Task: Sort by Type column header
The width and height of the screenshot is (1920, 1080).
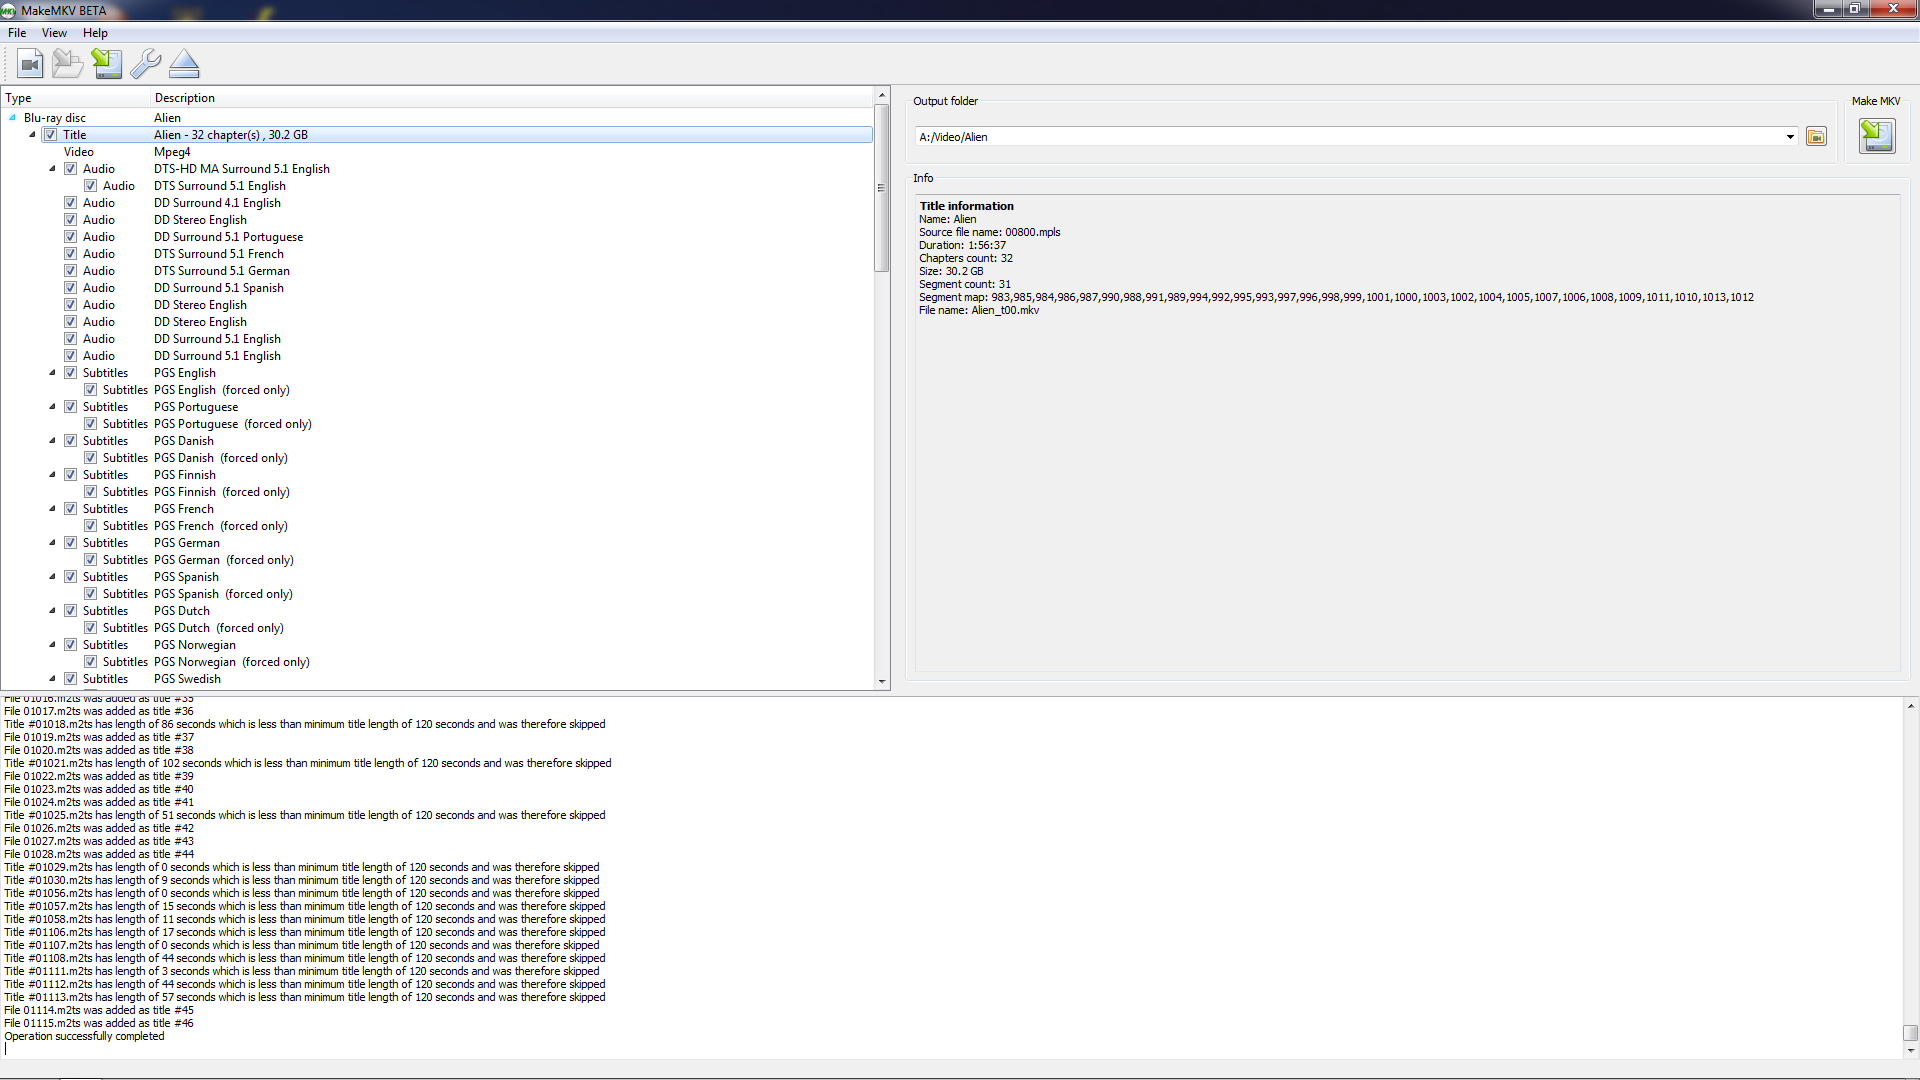Action: [x=75, y=98]
